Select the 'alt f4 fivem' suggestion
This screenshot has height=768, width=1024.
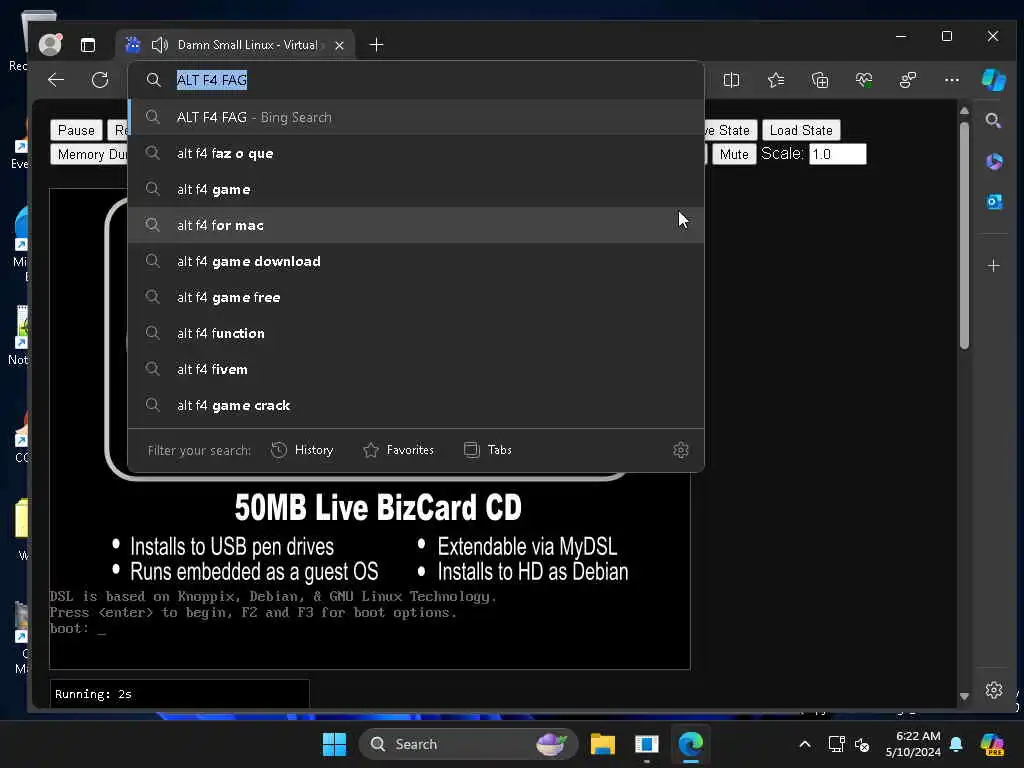pos(416,369)
